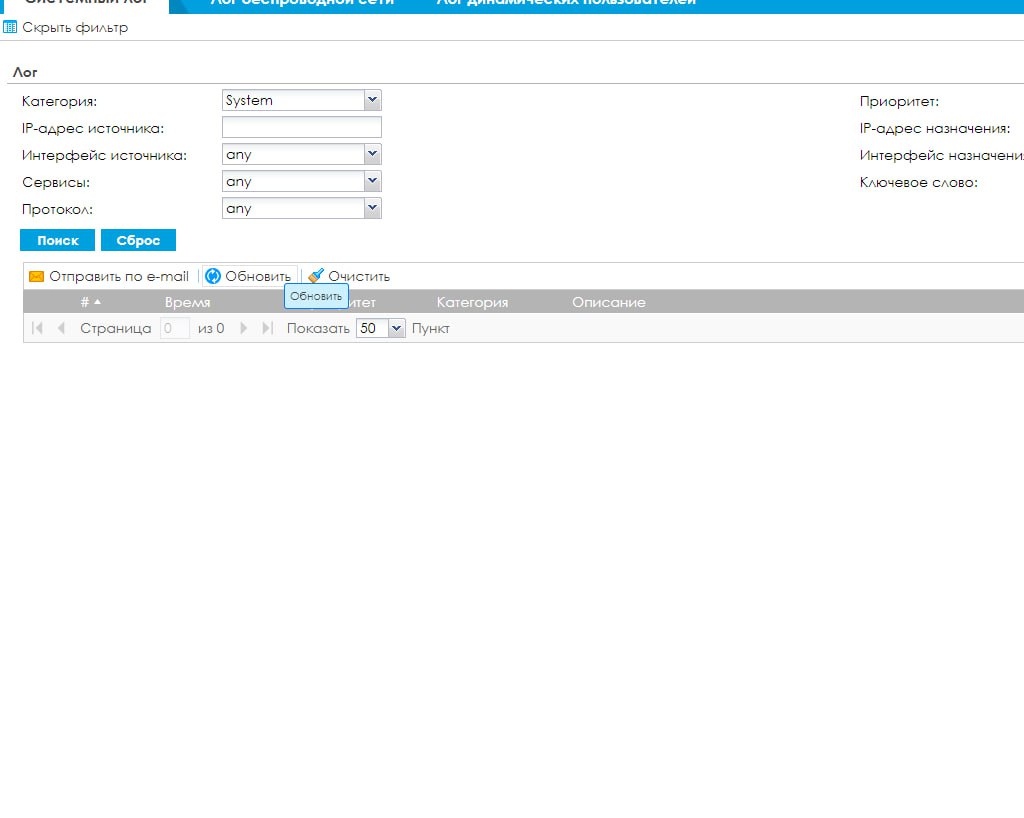Image resolution: width=1024 pixels, height=818 pixels.
Task: Click the Очистить toolbar button text
Action: [359, 277]
